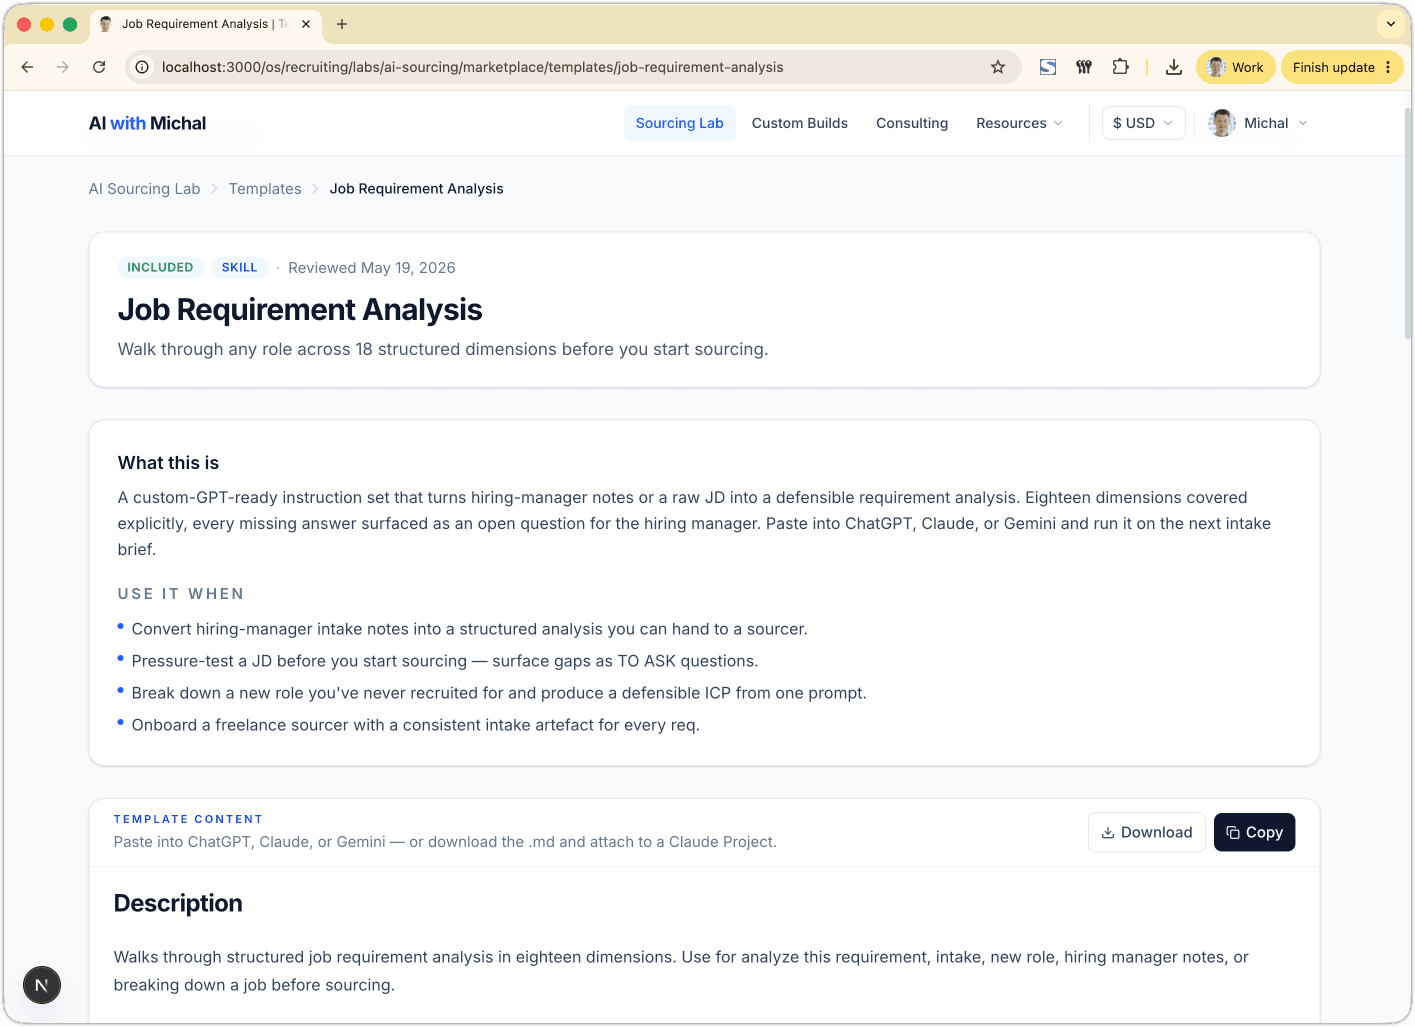Expand the Resources menu
Image resolution: width=1415 pixels, height=1027 pixels.
point(1019,123)
